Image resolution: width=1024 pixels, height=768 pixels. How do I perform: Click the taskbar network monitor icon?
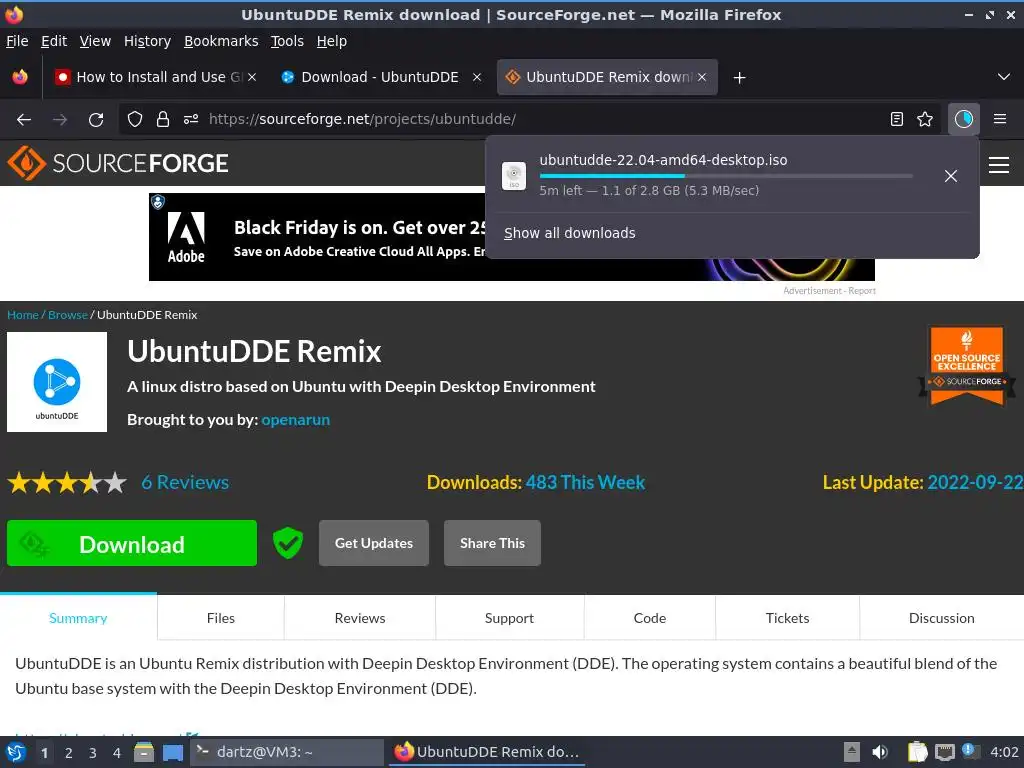coord(945,752)
